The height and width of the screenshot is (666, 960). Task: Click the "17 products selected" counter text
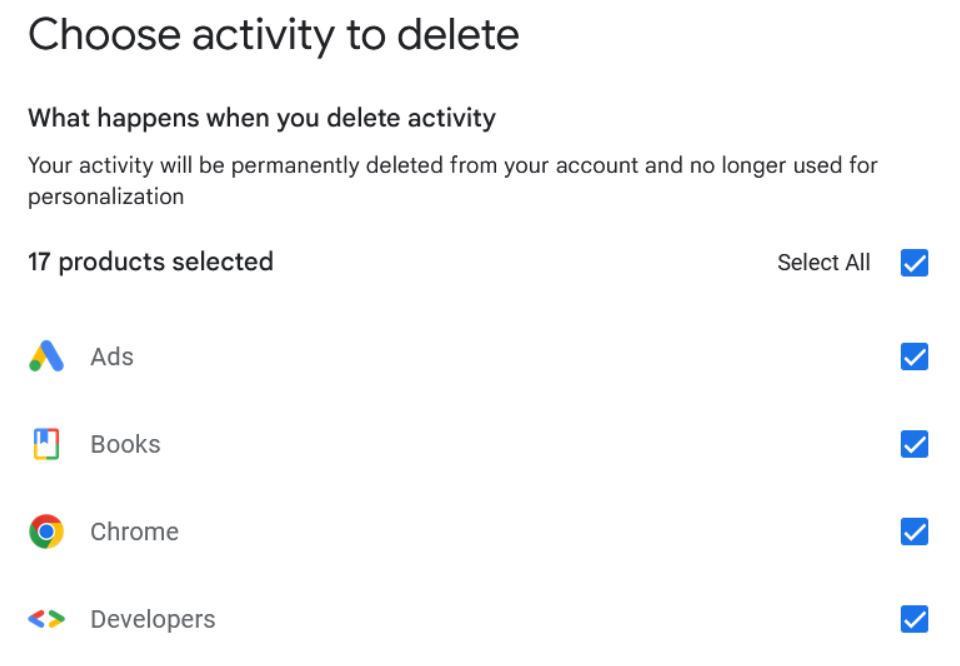[x=150, y=262]
